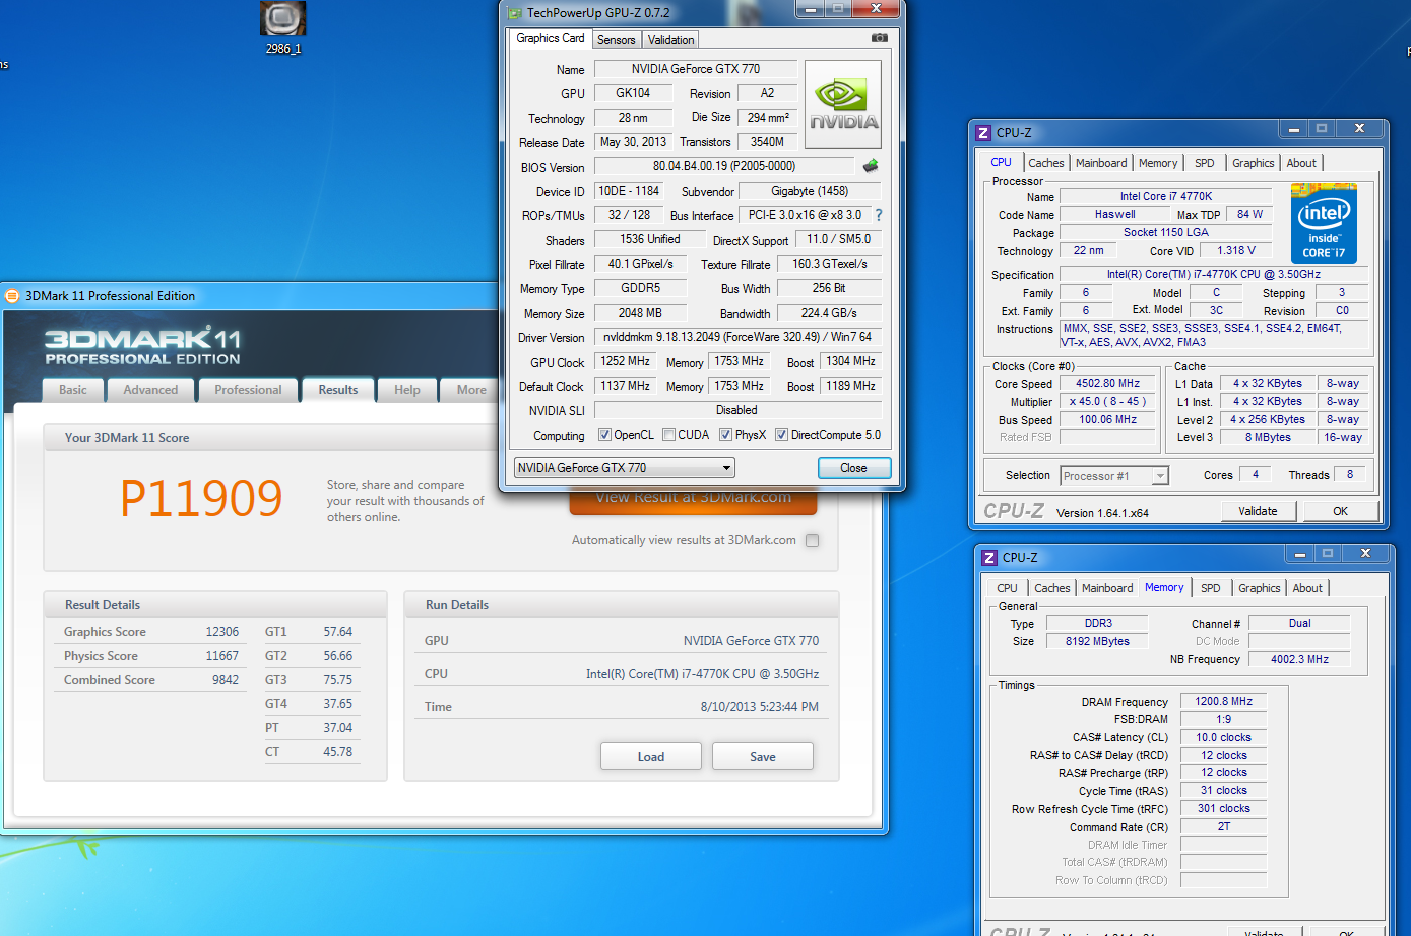The image size is (1411, 936).
Task: Click the Bus Interface question mark
Action: [x=879, y=215]
